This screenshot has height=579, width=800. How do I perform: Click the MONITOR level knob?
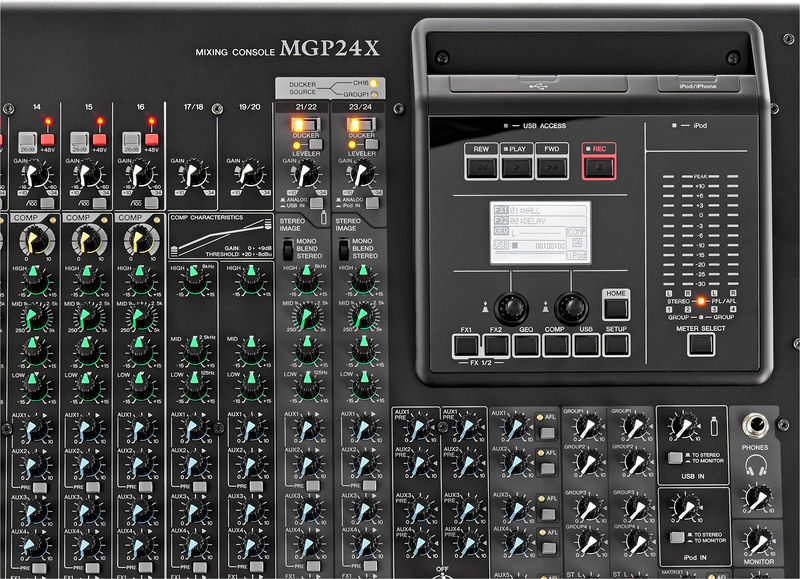758,542
